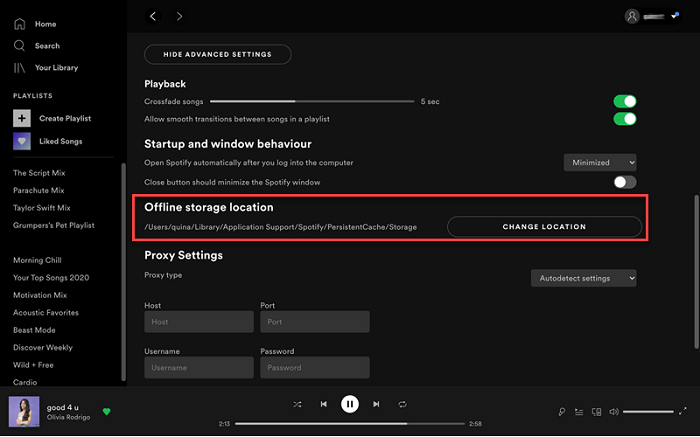
Task: Enable close button minimizes window toggle
Action: click(625, 182)
